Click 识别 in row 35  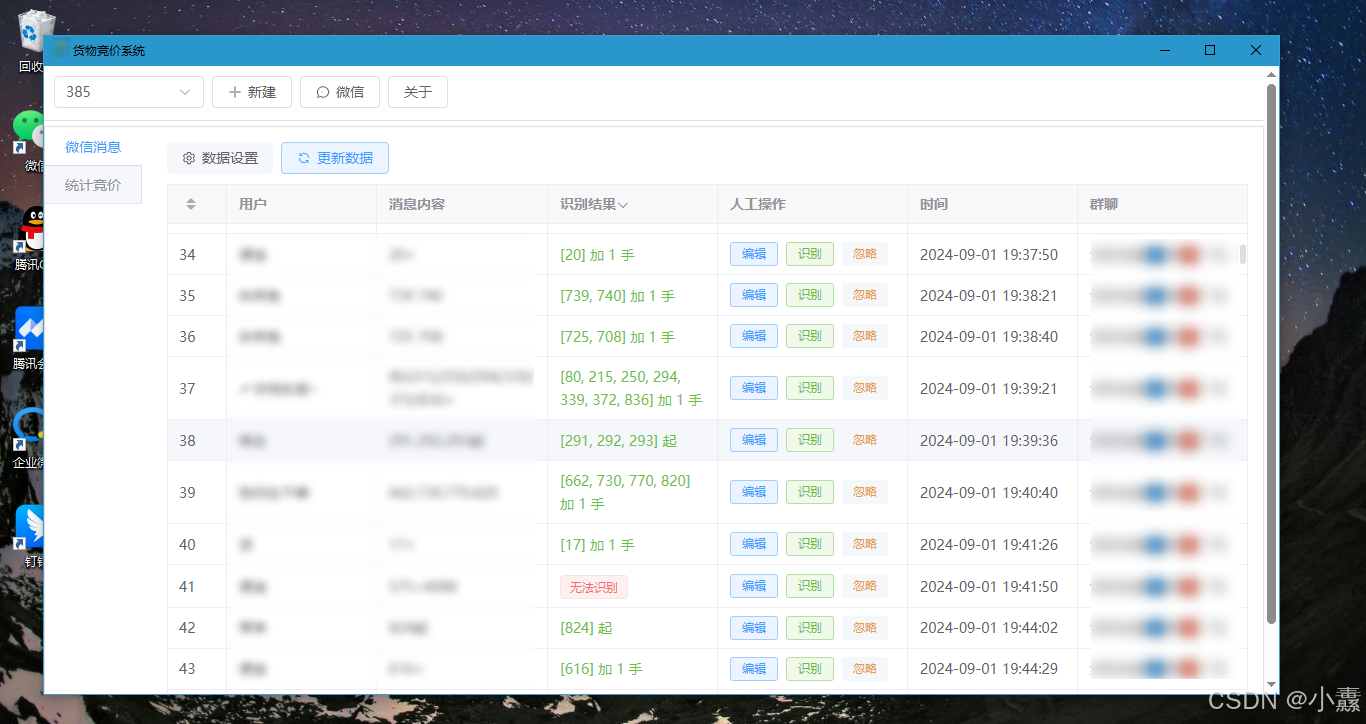[x=810, y=295]
